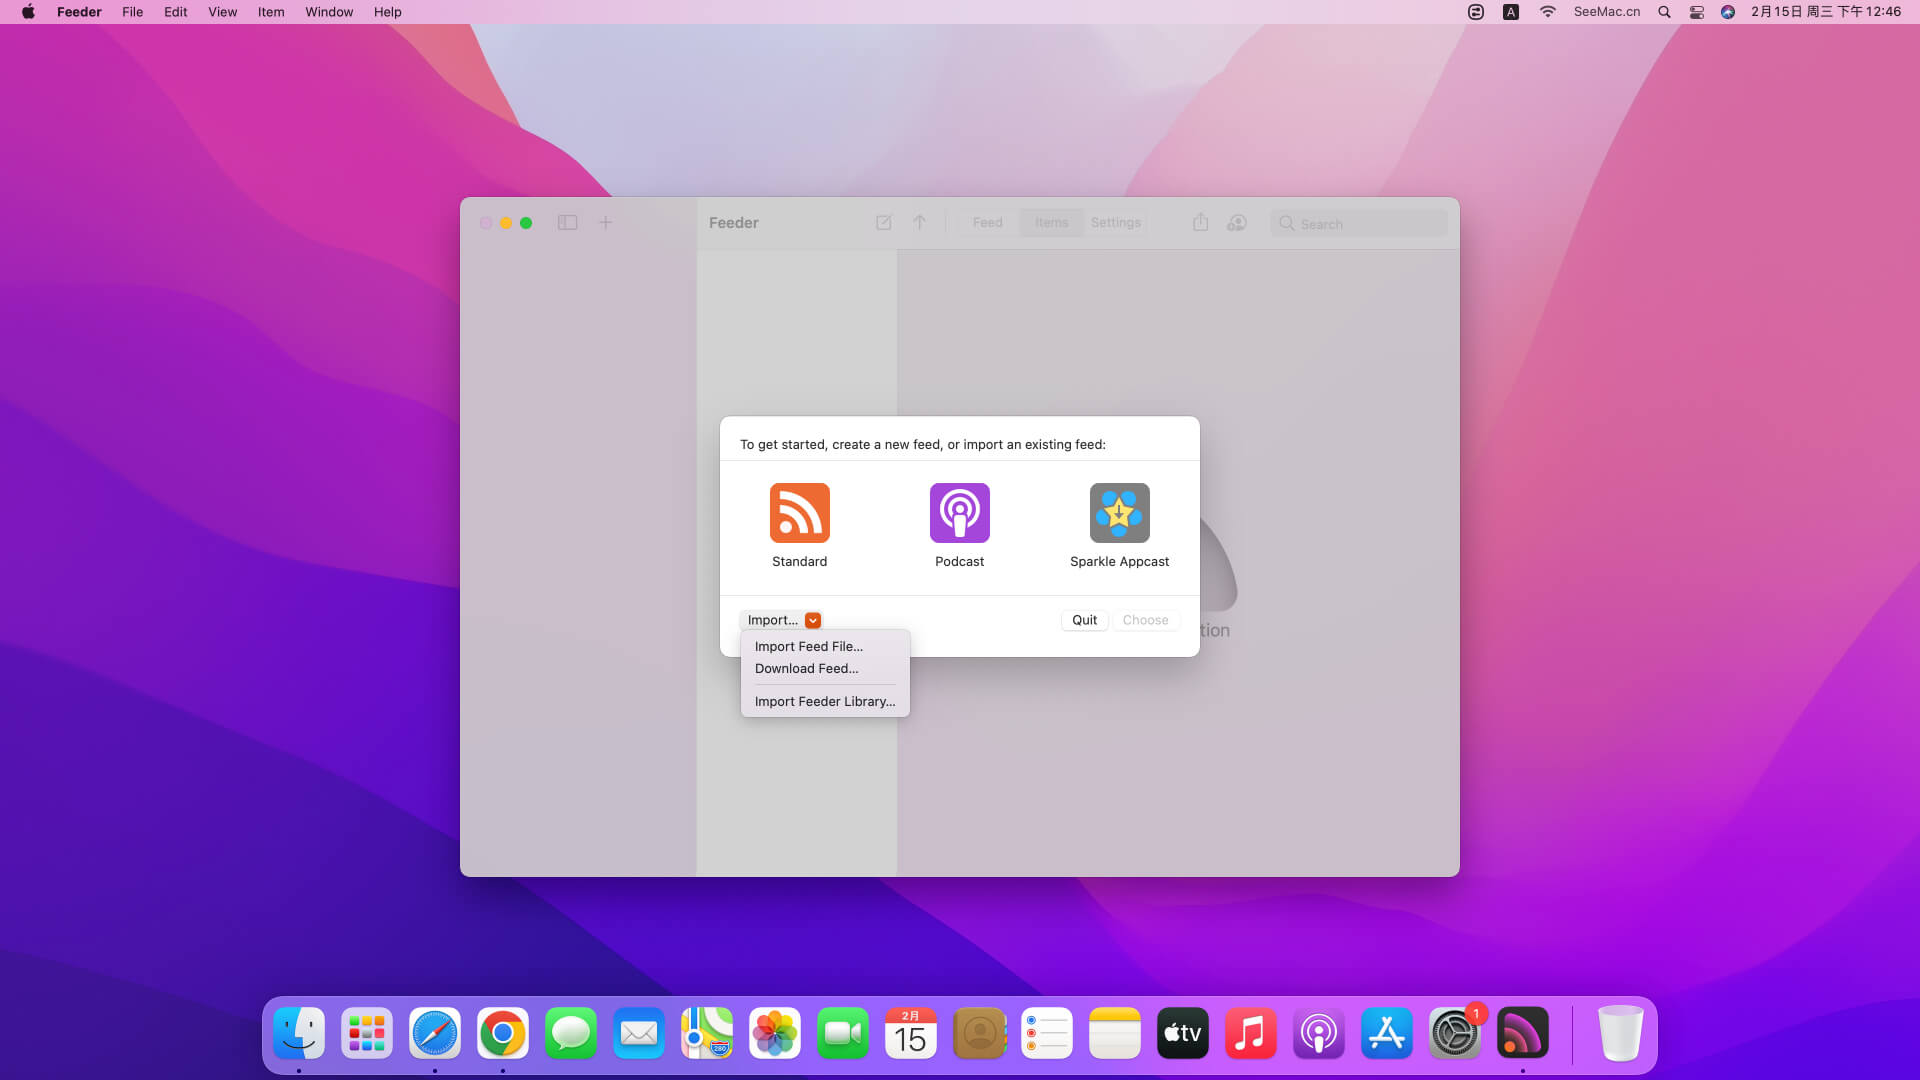Viewport: 1920px width, 1080px height.
Task: Click the iCloud account icon in toolbar
Action: point(1237,223)
